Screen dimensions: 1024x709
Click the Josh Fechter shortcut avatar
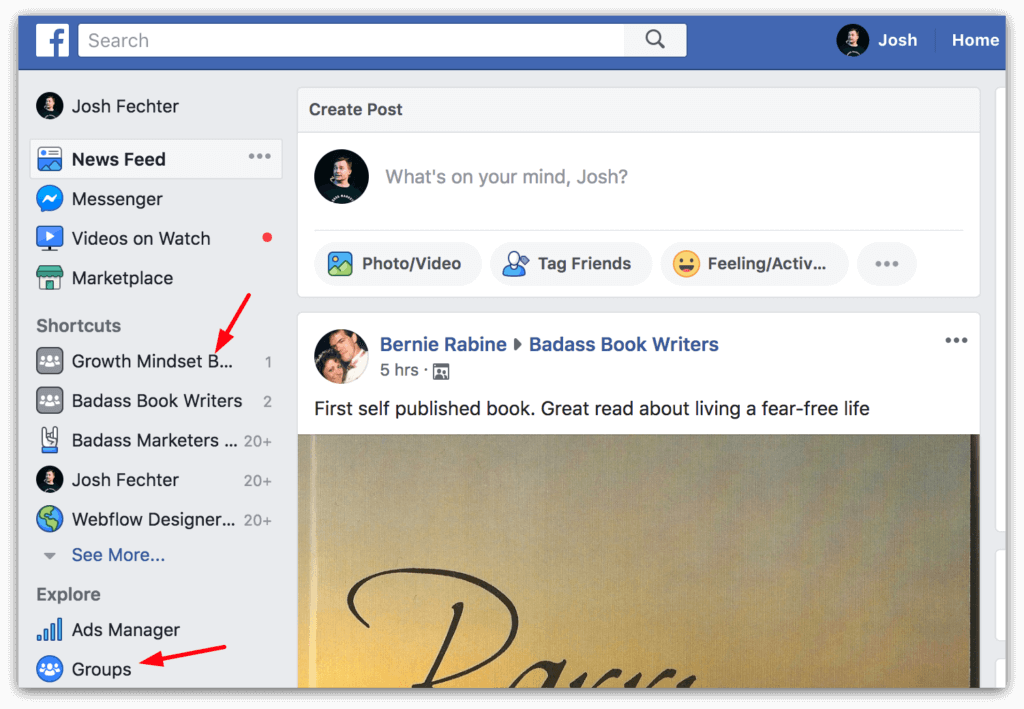pyautogui.click(x=50, y=480)
